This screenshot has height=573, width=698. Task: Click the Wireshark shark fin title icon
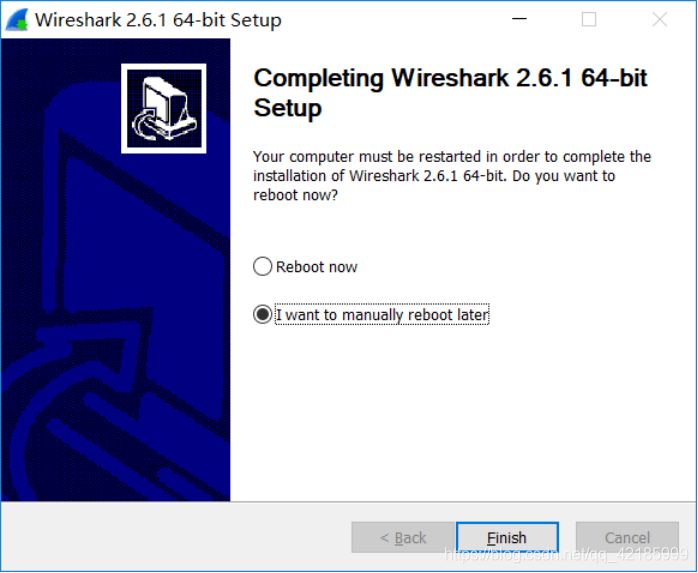click(17, 20)
